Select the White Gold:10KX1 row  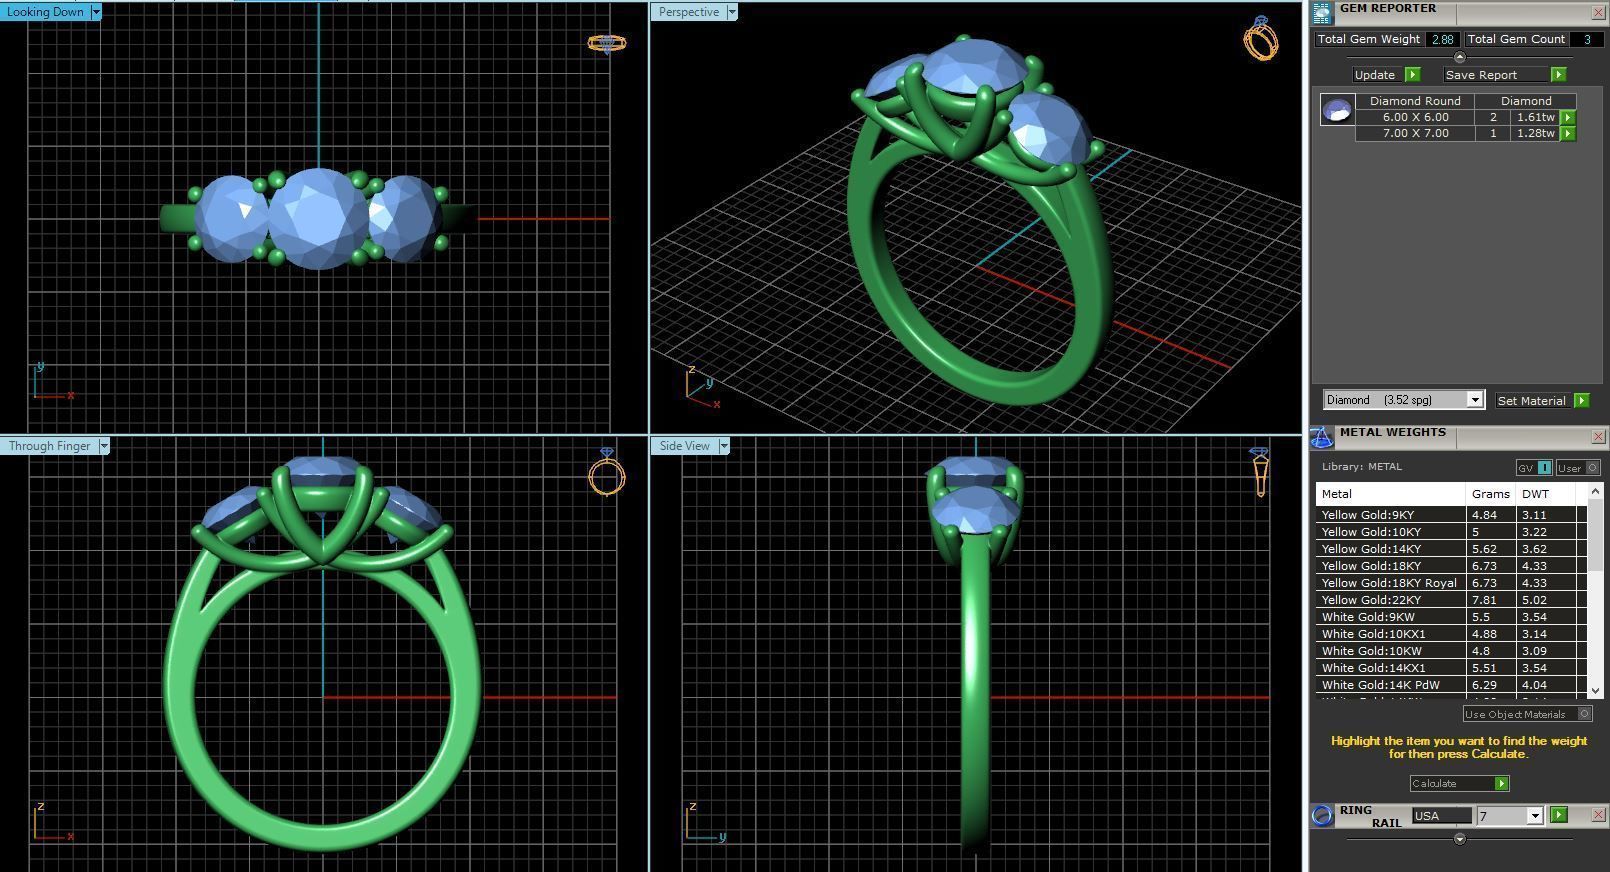1451,634
